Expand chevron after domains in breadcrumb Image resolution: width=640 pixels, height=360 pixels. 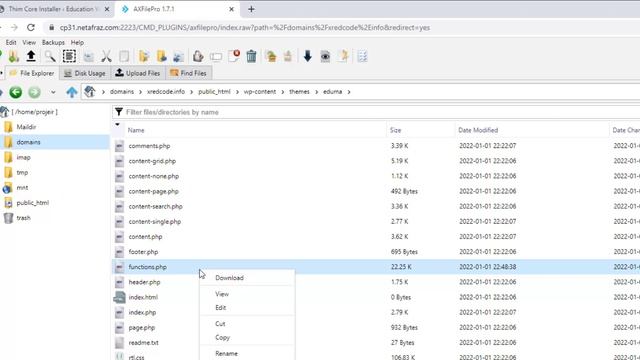click(x=140, y=92)
